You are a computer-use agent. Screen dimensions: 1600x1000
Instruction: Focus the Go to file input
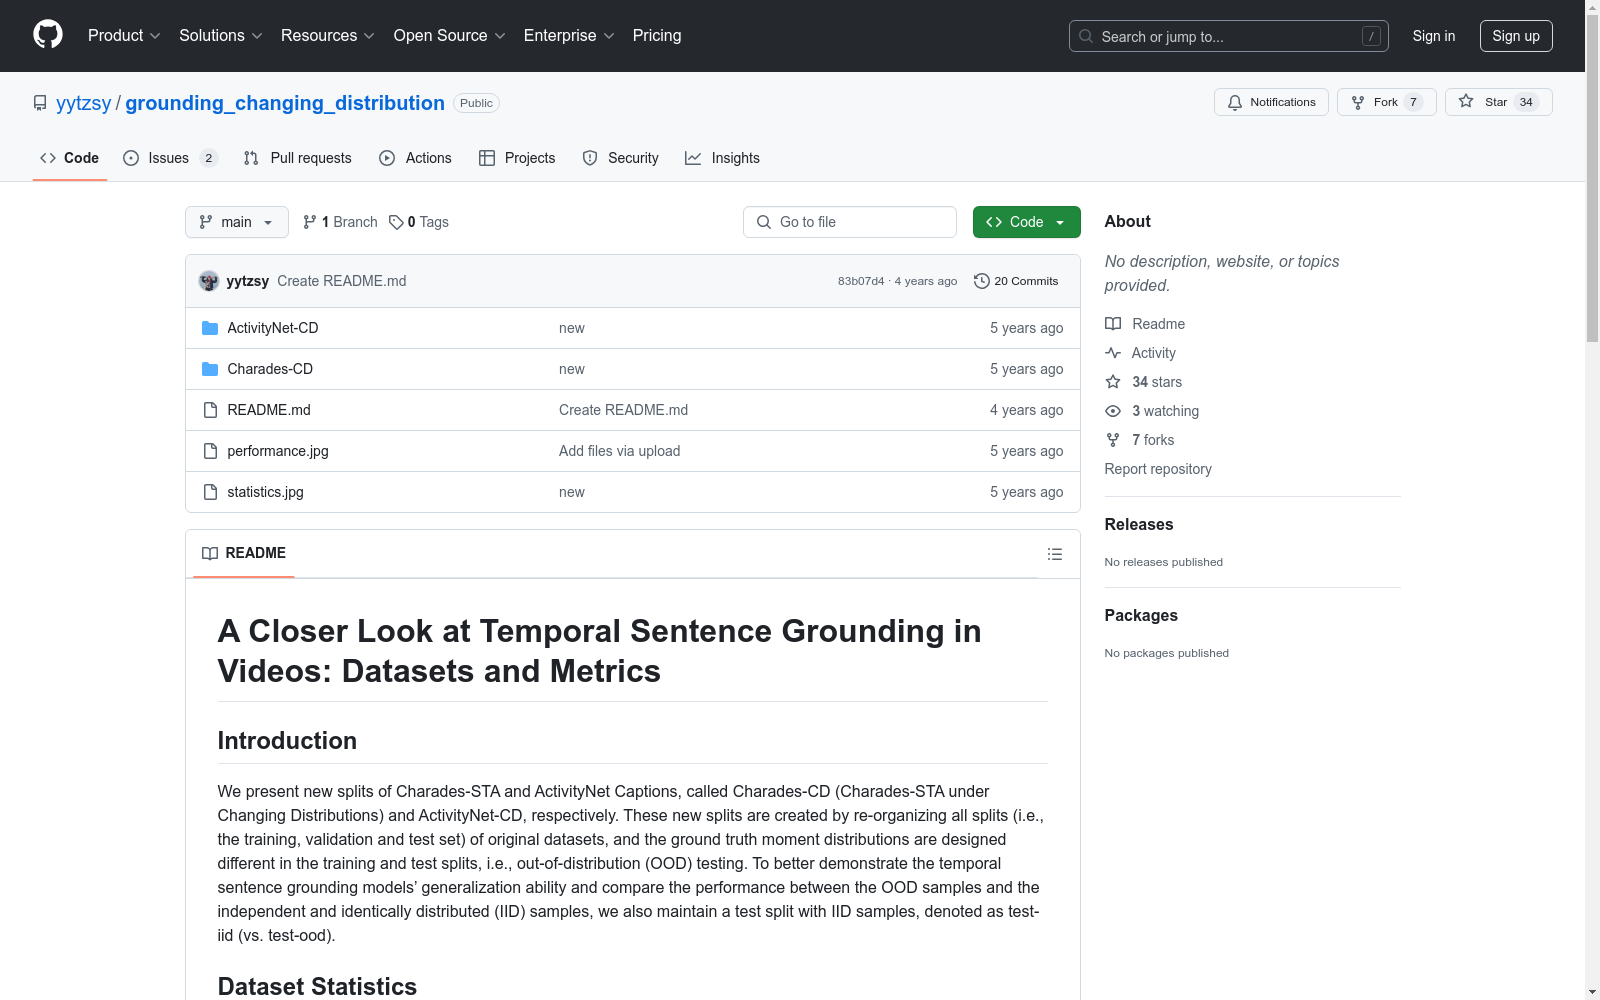(850, 222)
